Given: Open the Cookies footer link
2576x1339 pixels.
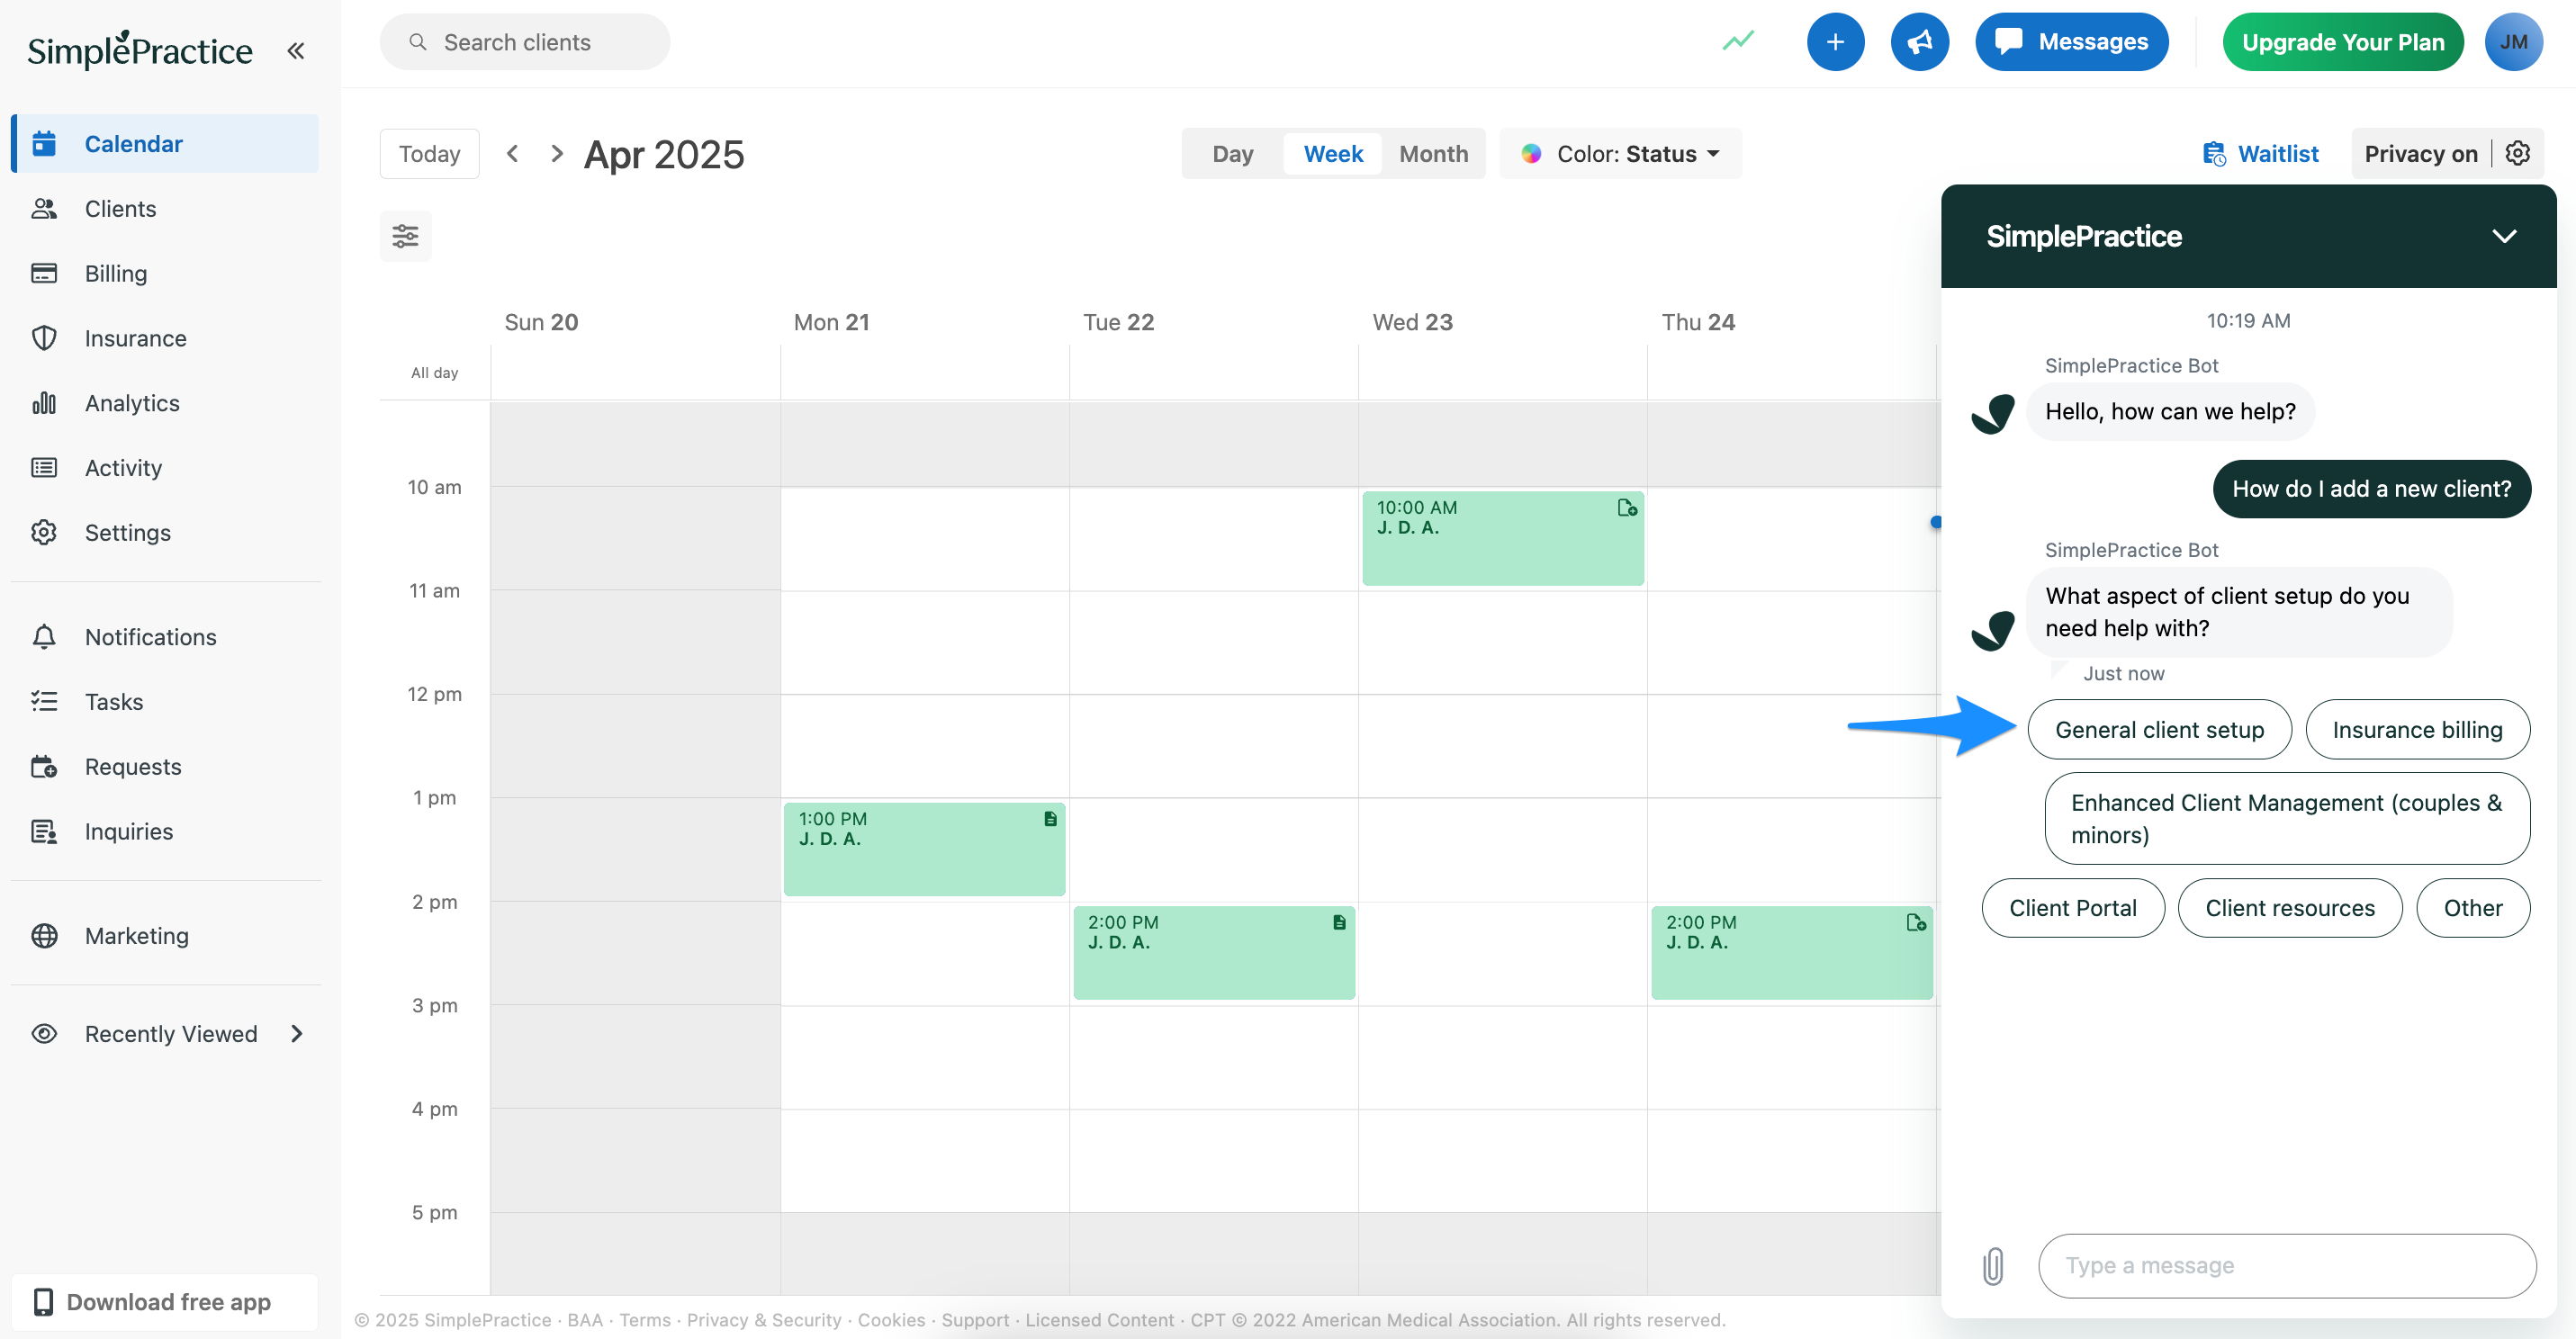Looking at the screenshot, I should pos(891,1319).
